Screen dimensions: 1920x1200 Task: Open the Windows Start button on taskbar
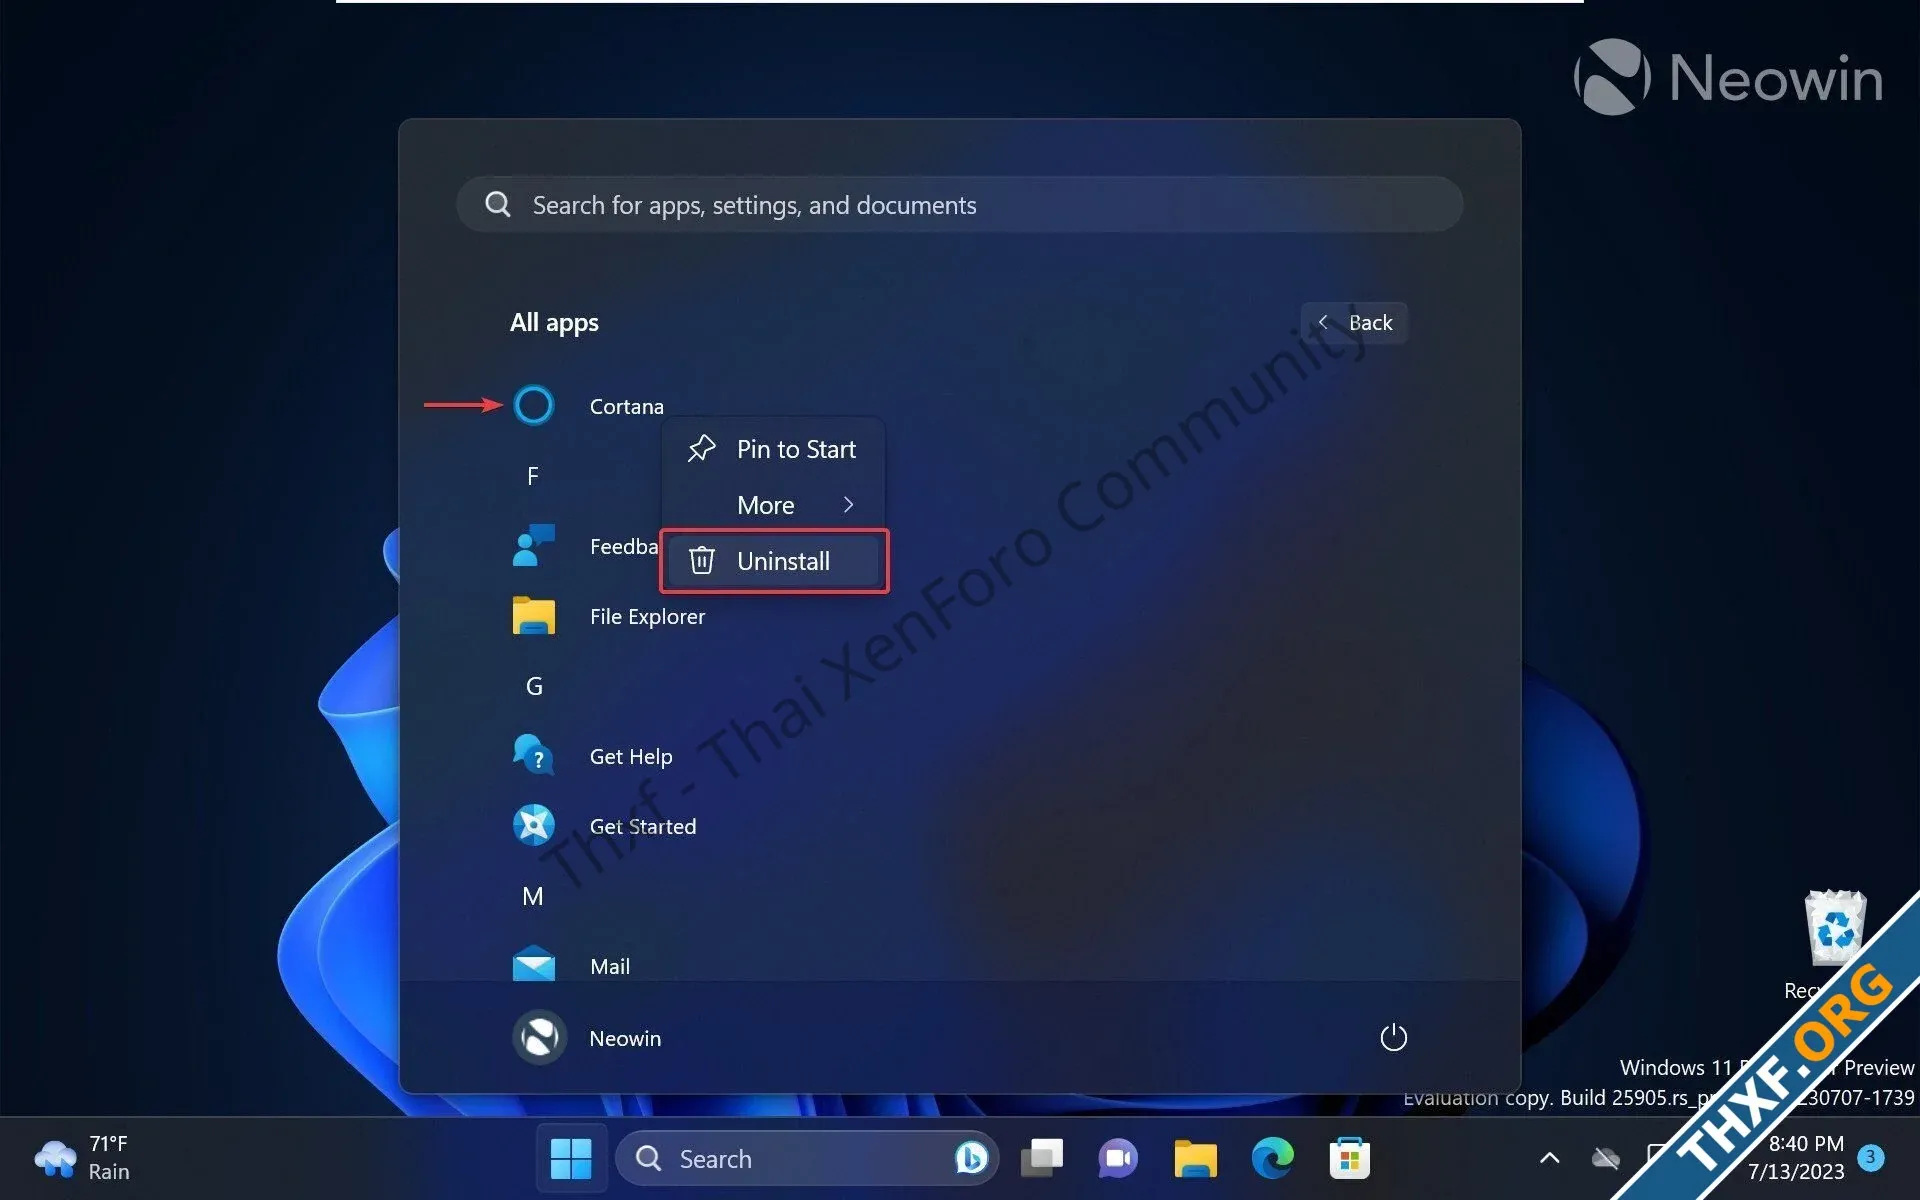[571, 1158]
